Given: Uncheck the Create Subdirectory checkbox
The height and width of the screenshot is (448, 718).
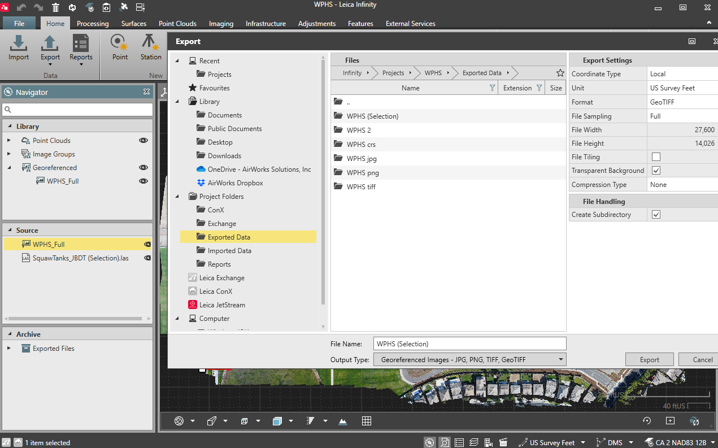Looking at the screenshot, I should pos(656,214).
